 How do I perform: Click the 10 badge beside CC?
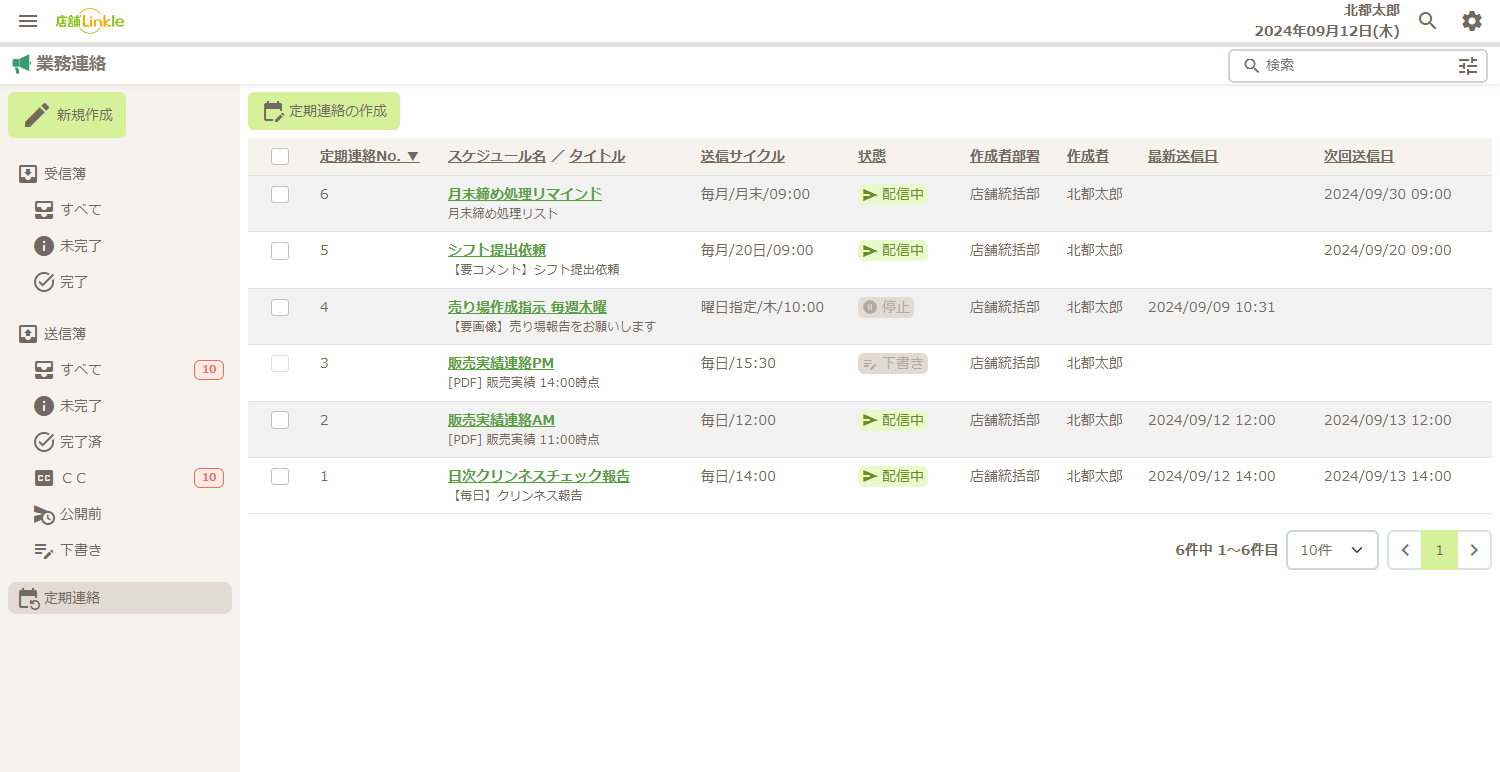coord(209,478)
